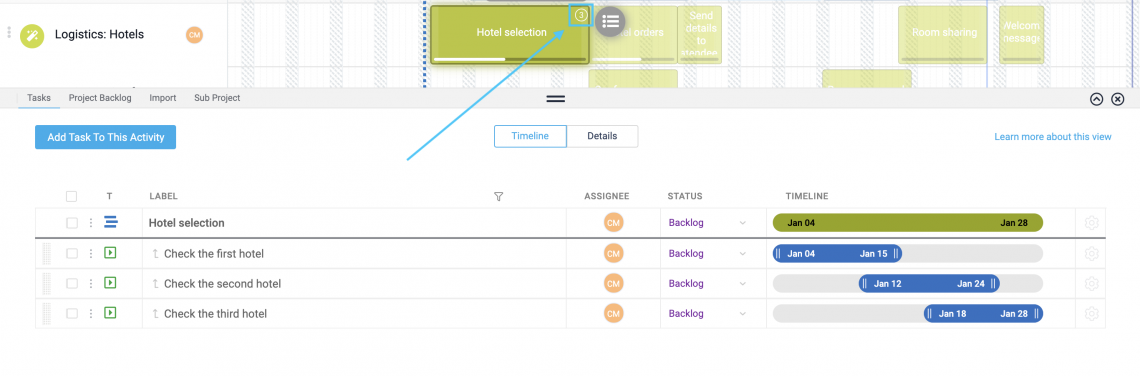Open the task list icon on Hotel selection
The width and height of the screenshot is (1140, 376).
(610, 22)
